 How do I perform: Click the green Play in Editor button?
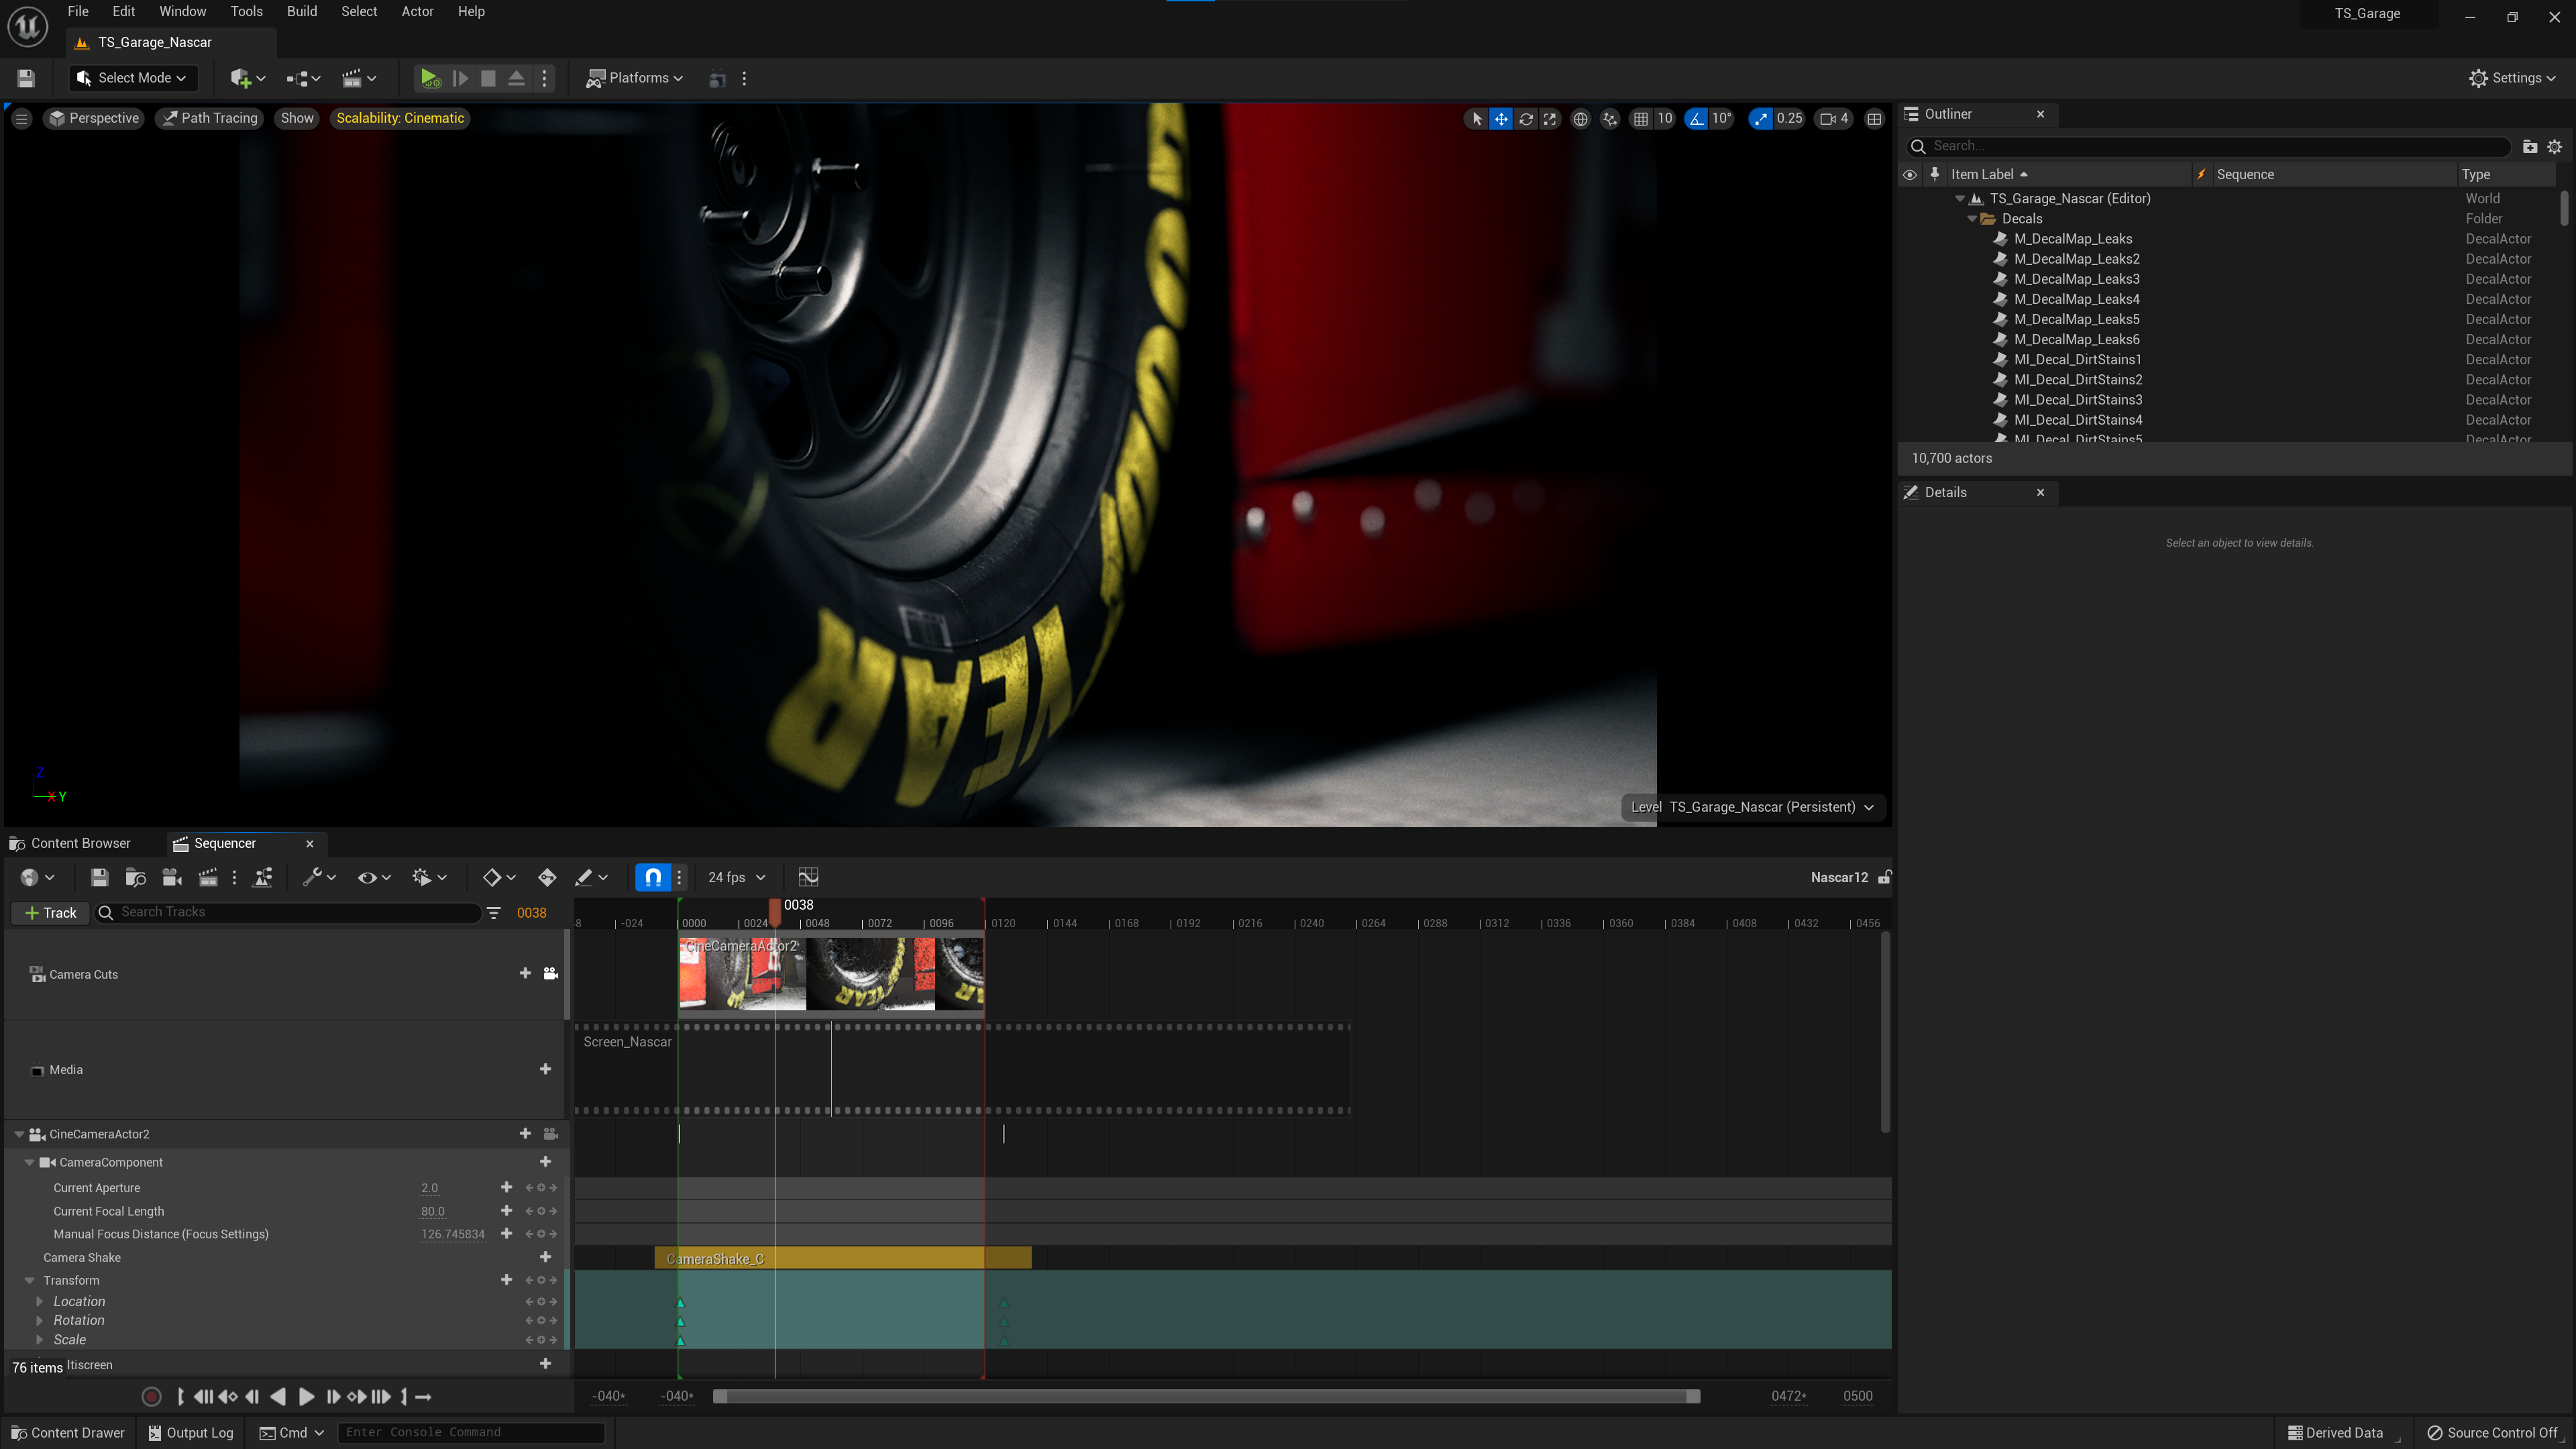pyautogui.click(x=429, y=78)
